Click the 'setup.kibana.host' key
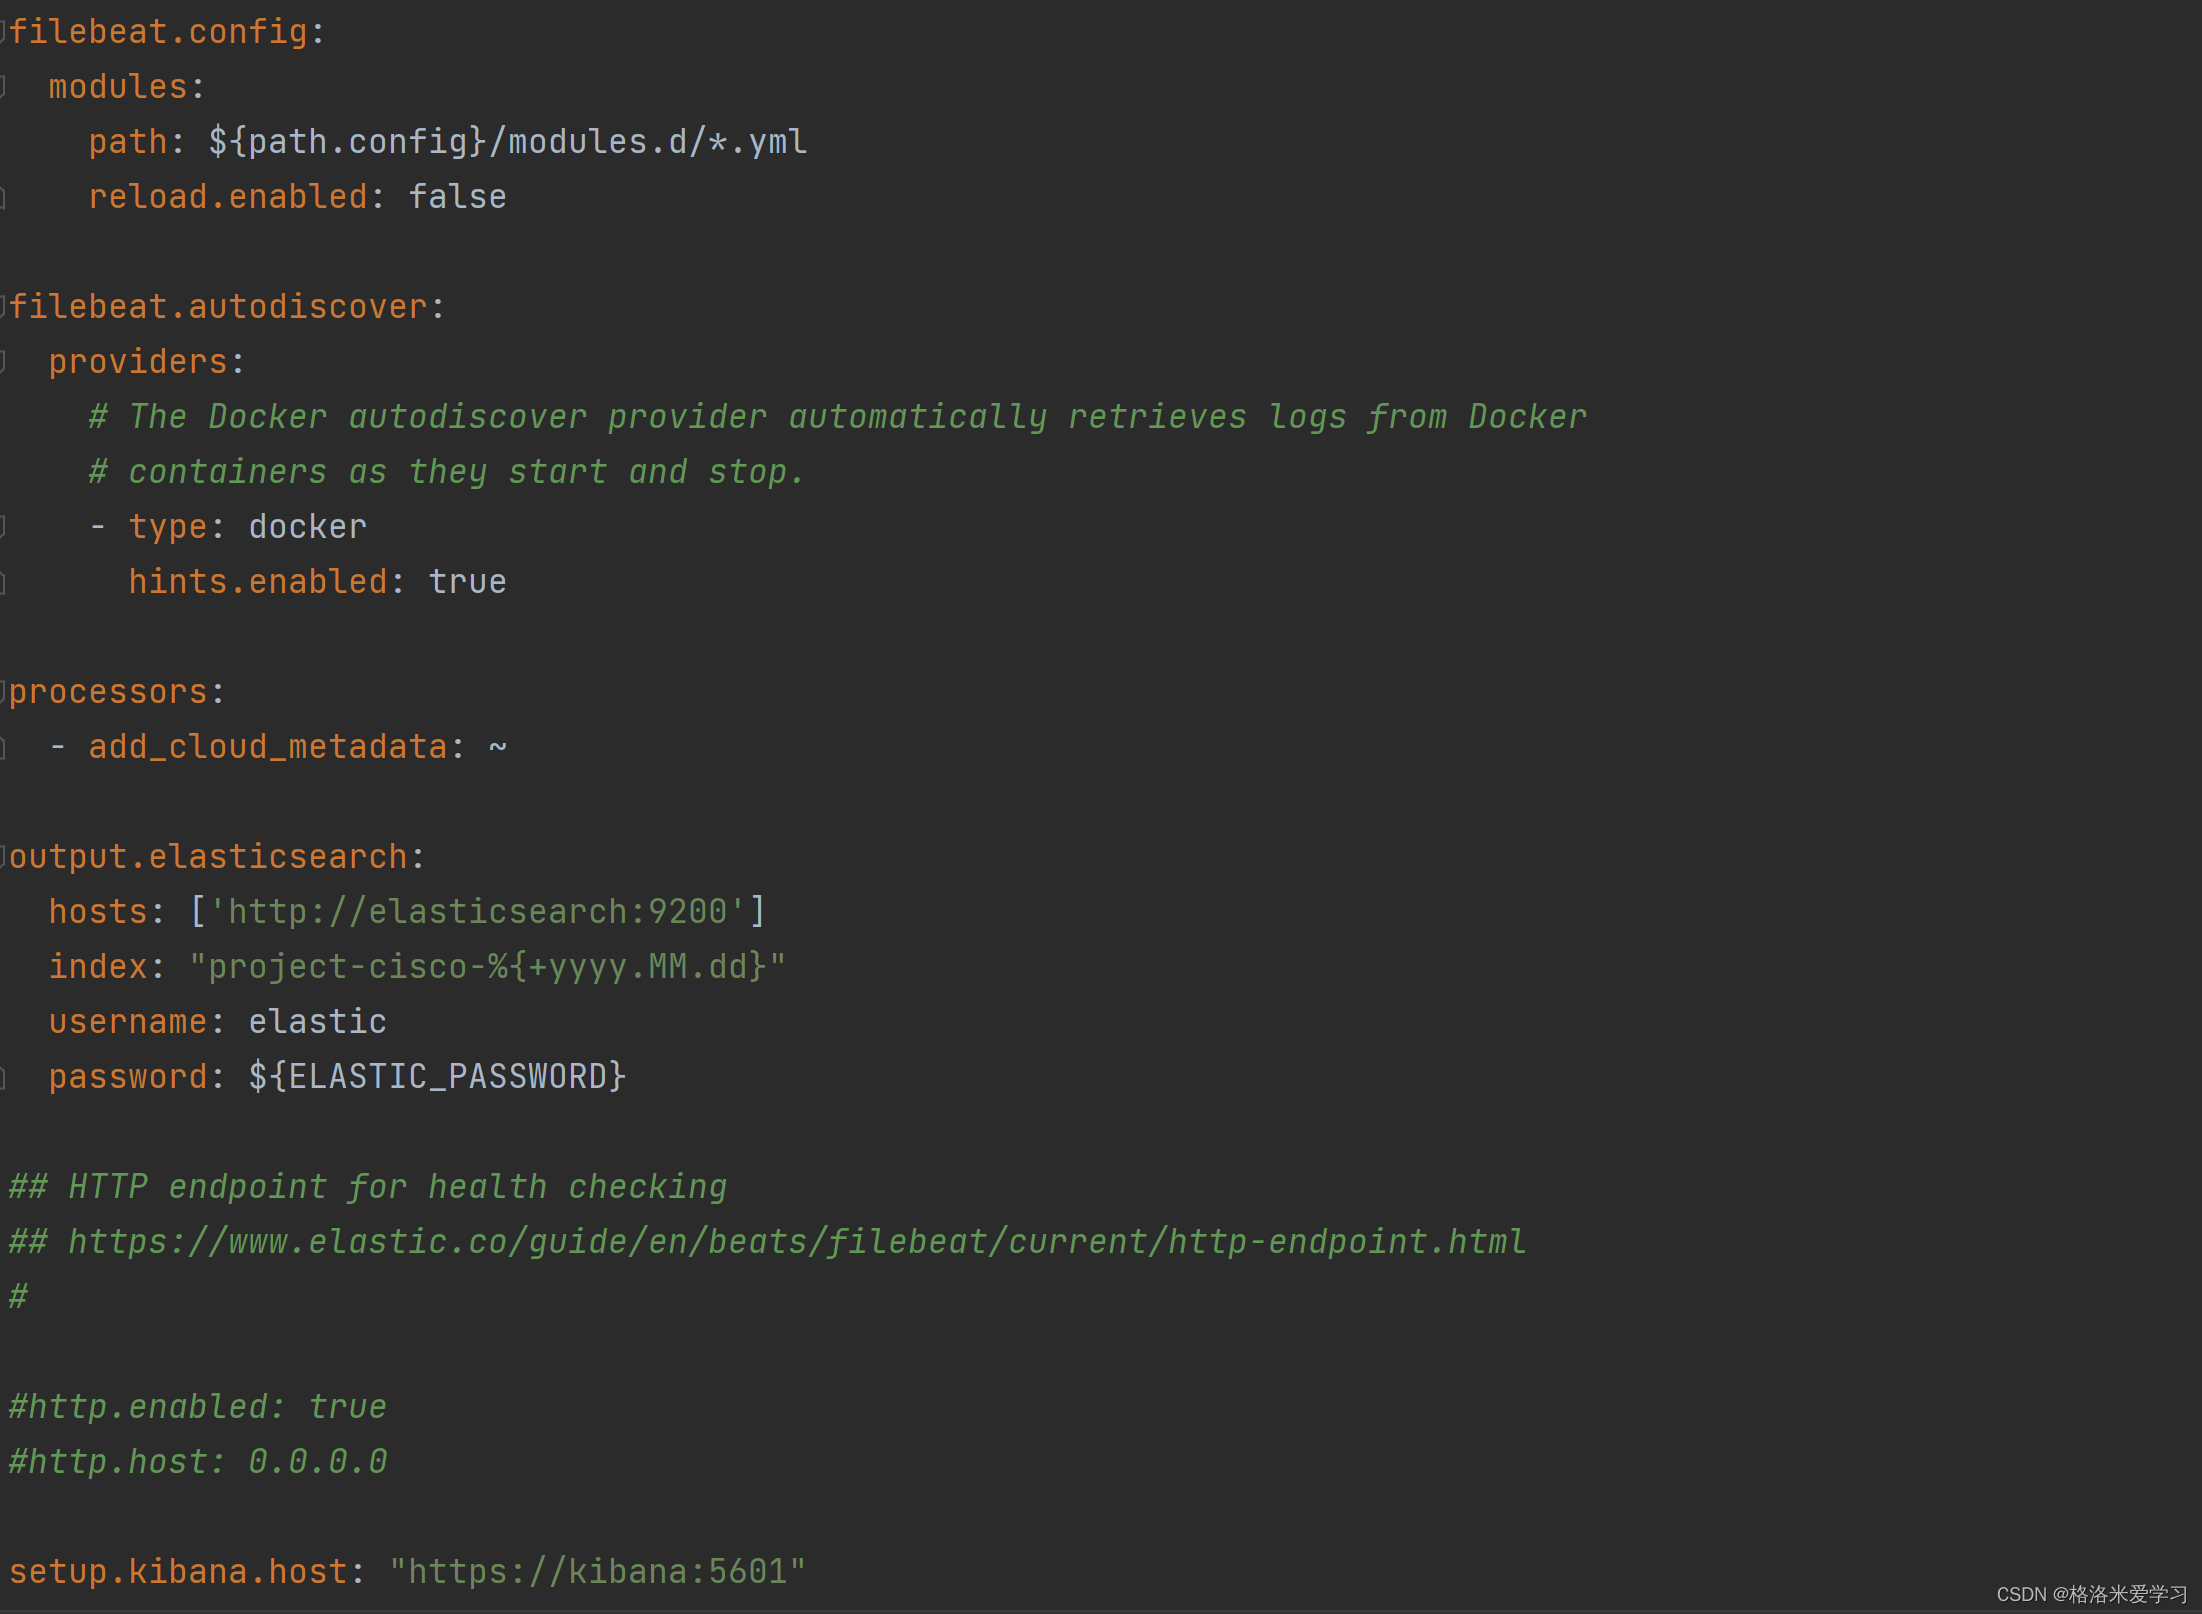This screenshot has height=1614, width=2202. click(x=178, y=1572)
